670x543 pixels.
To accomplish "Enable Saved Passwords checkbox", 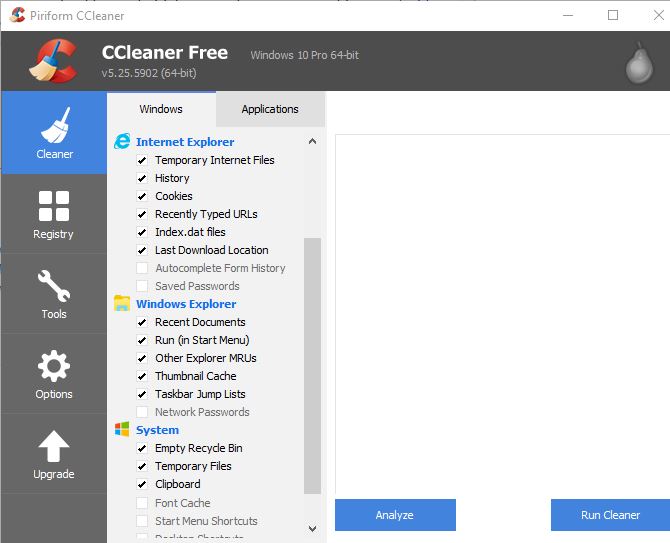I will 142,286.
